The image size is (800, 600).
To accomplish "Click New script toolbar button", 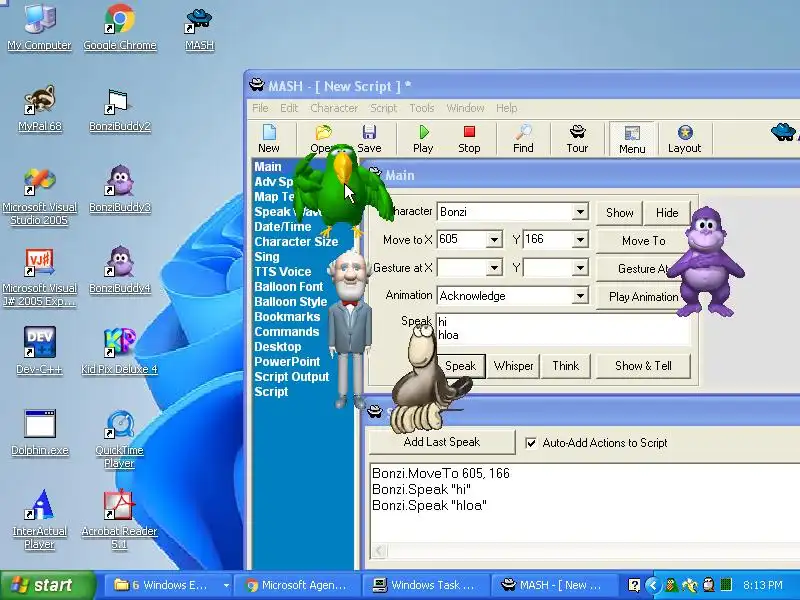I will tap(269, 139).
